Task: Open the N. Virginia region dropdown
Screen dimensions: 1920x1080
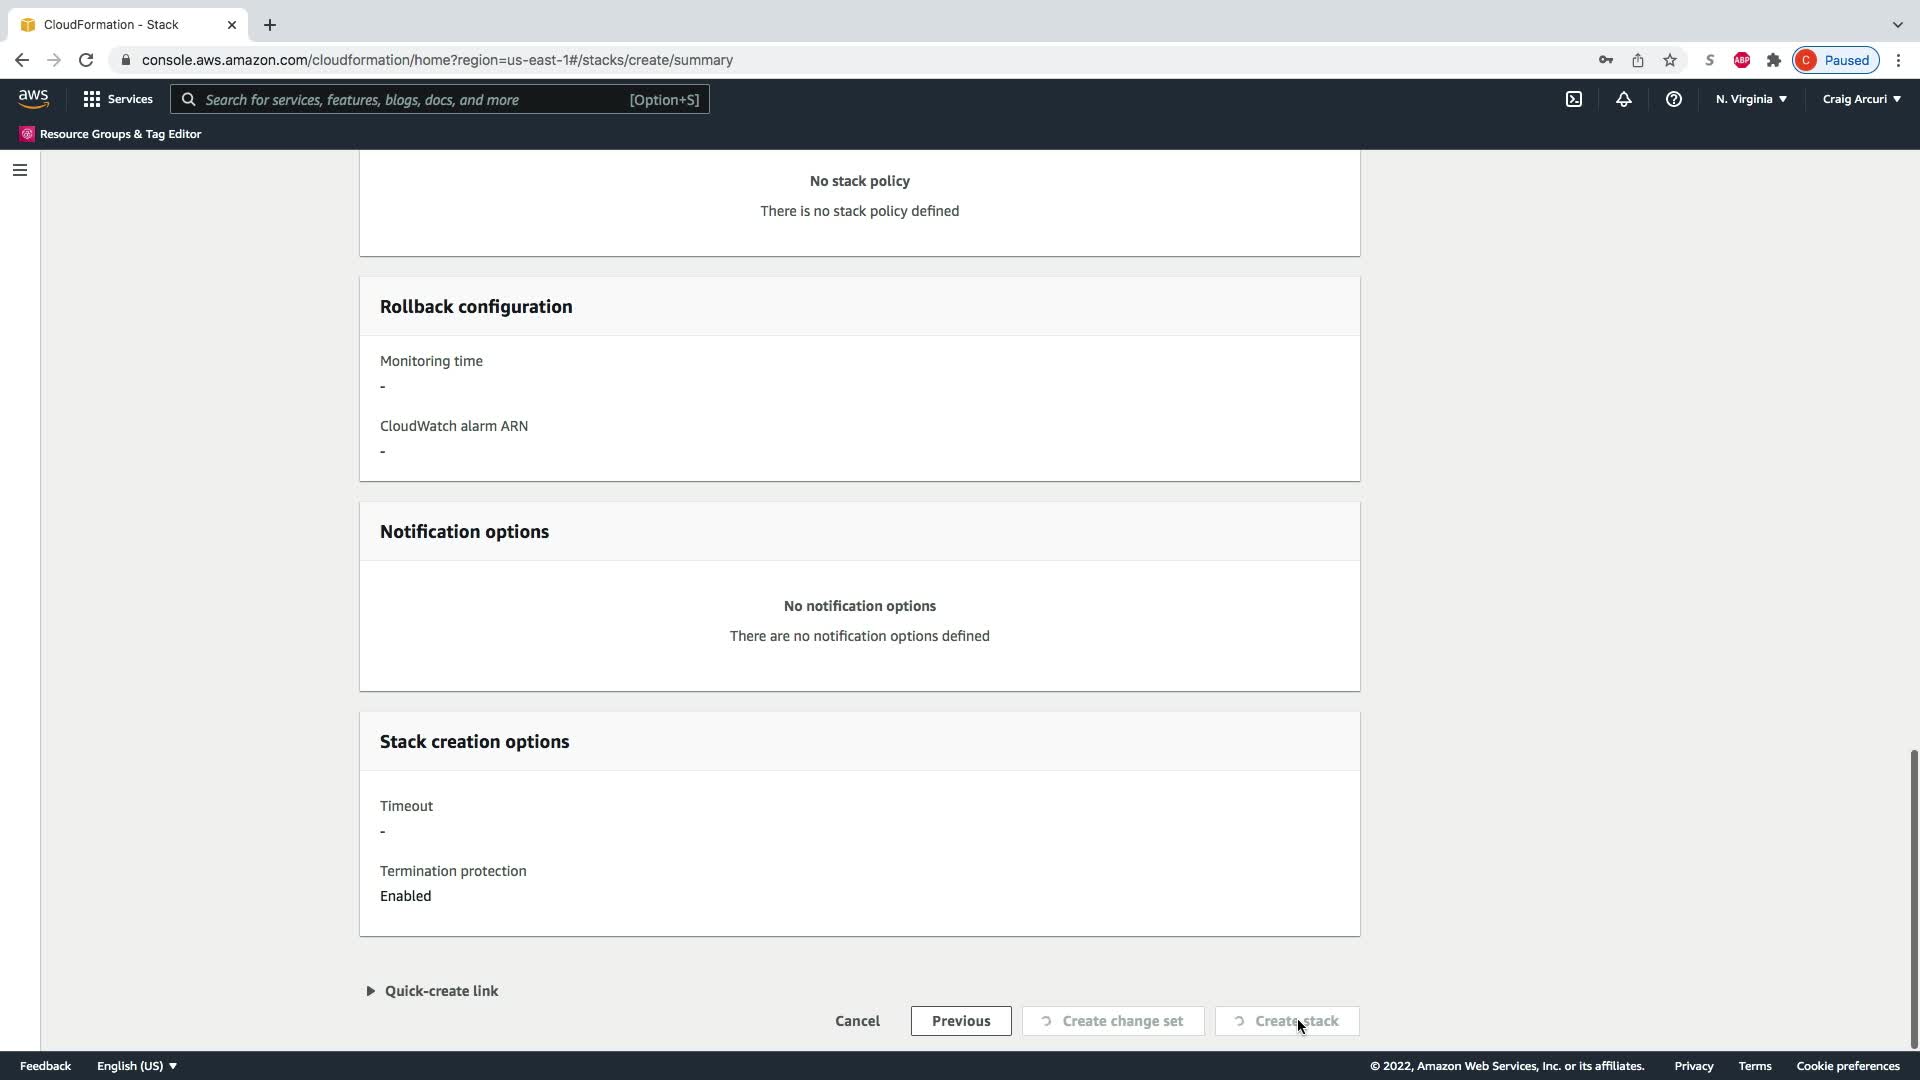Action: (1751, 99)
